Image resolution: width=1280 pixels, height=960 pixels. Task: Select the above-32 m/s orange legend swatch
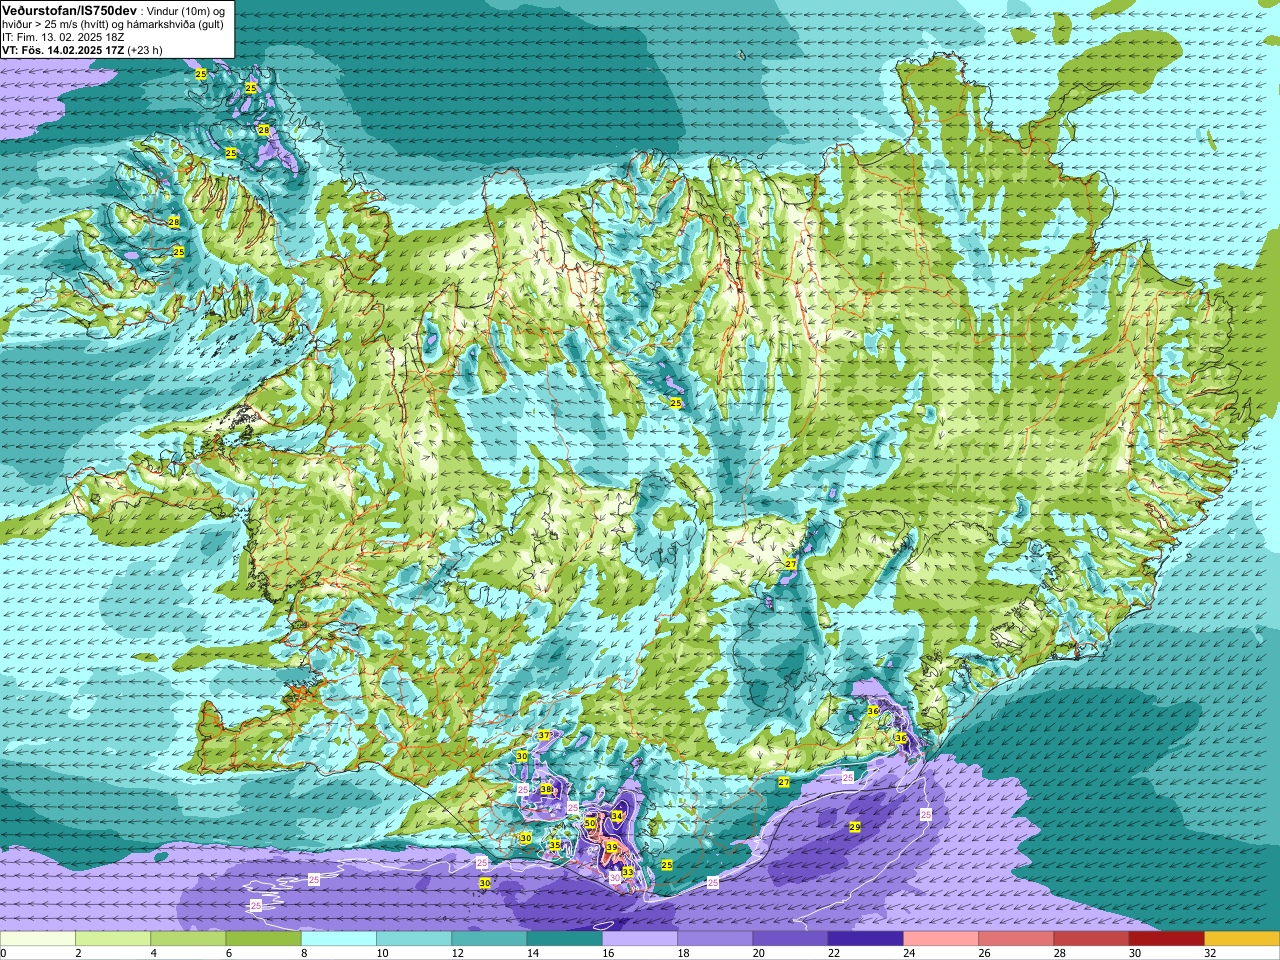(x=1242, y=939)
